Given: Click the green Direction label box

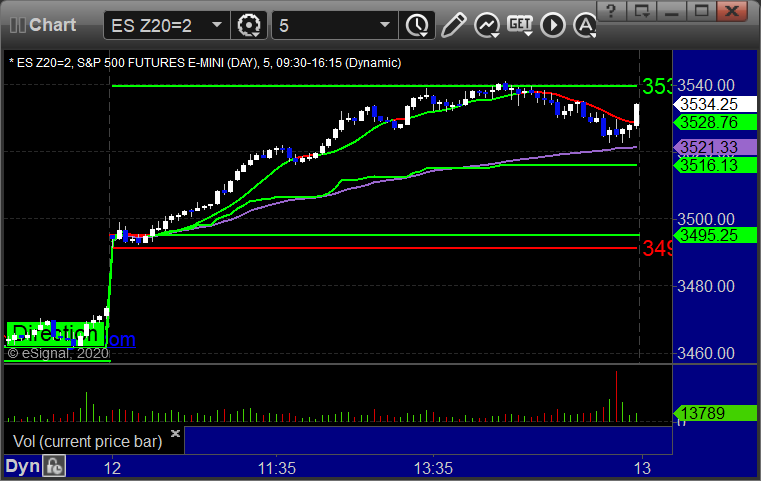Looking at the screenshot, I should (55, 334).
